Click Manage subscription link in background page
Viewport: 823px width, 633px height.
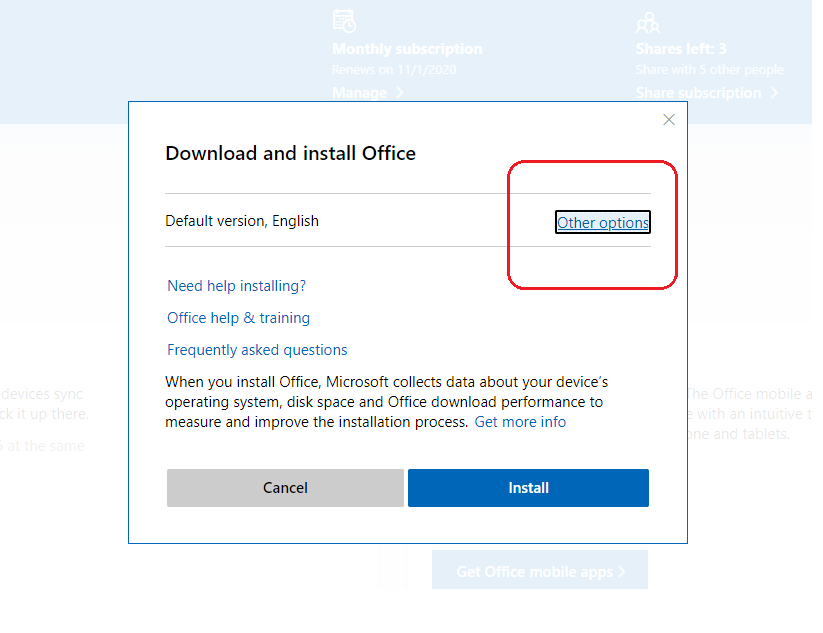point(367,93)
